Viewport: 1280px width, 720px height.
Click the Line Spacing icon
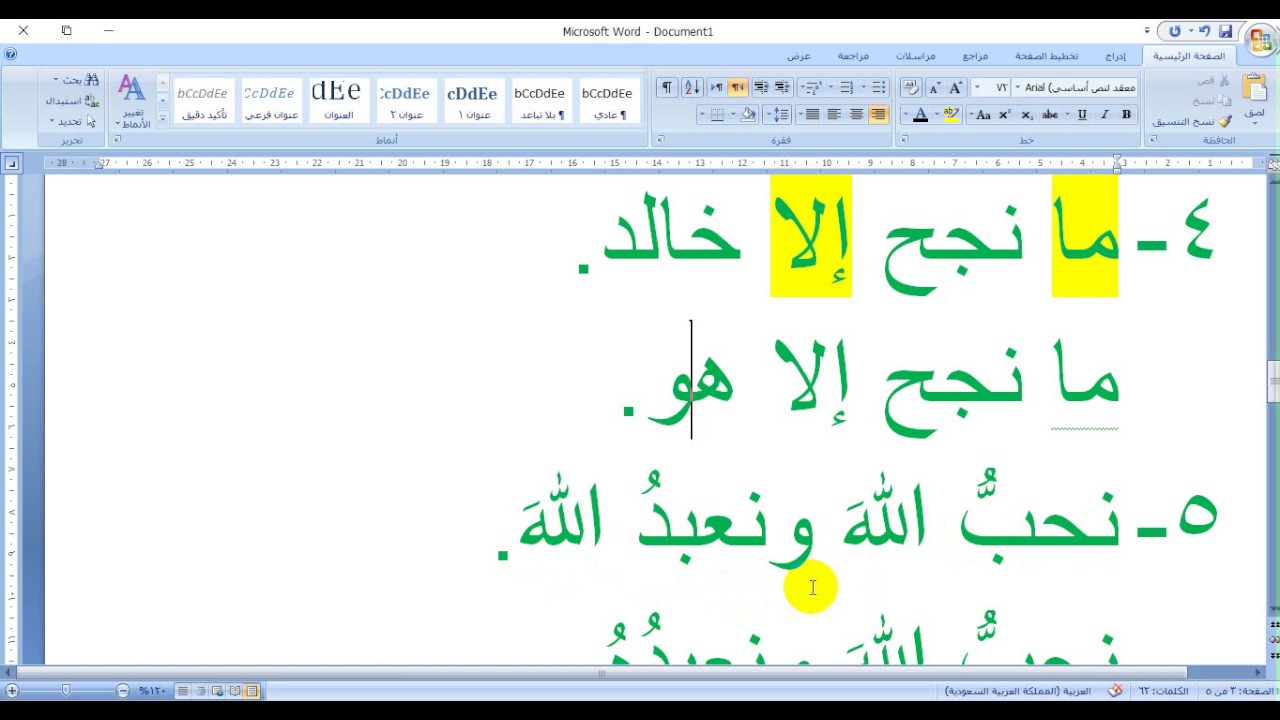coord(781,115)
